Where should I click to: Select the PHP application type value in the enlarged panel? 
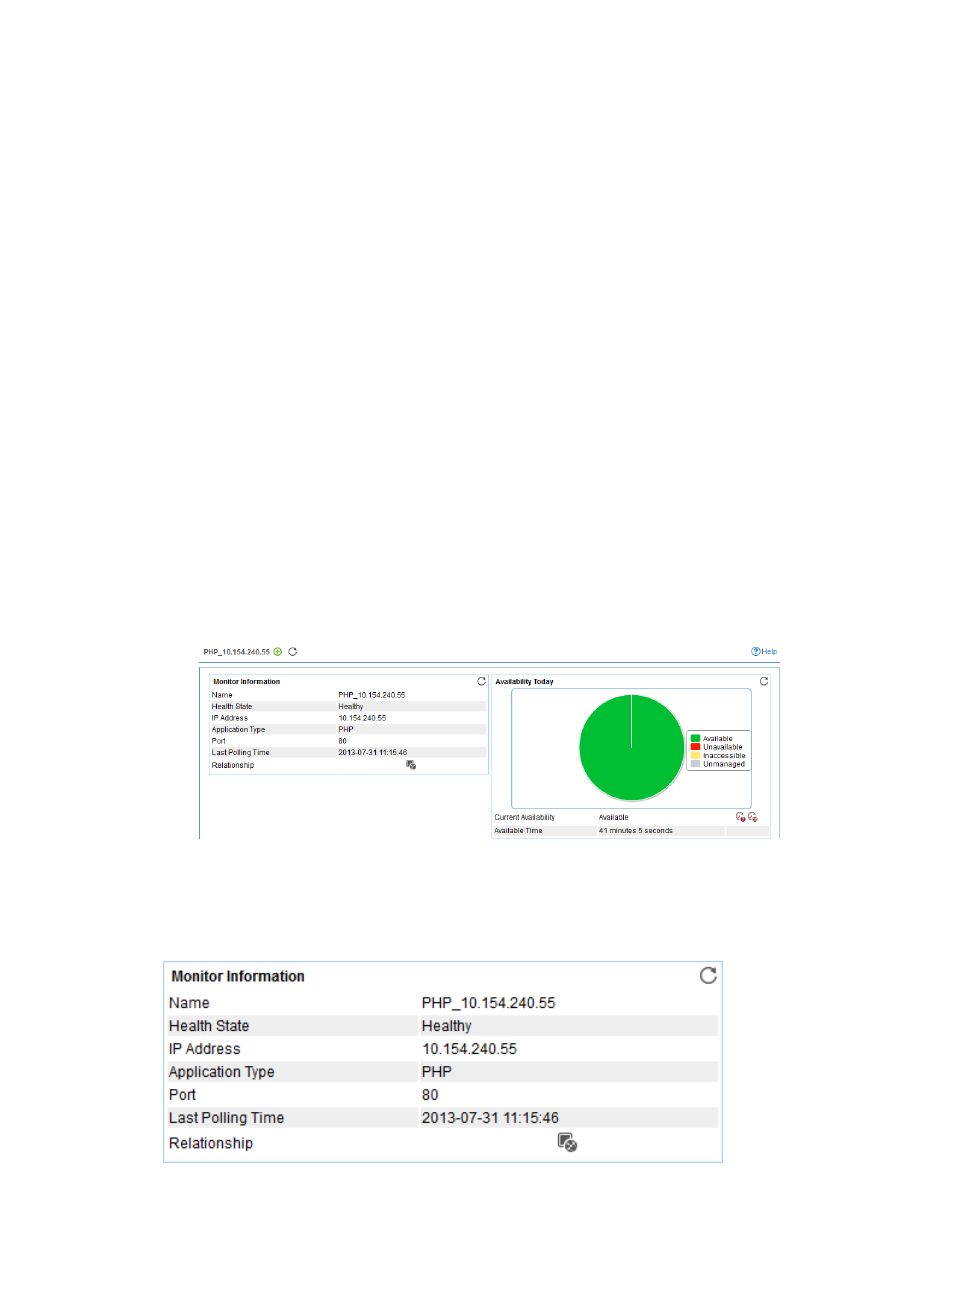437,1072
